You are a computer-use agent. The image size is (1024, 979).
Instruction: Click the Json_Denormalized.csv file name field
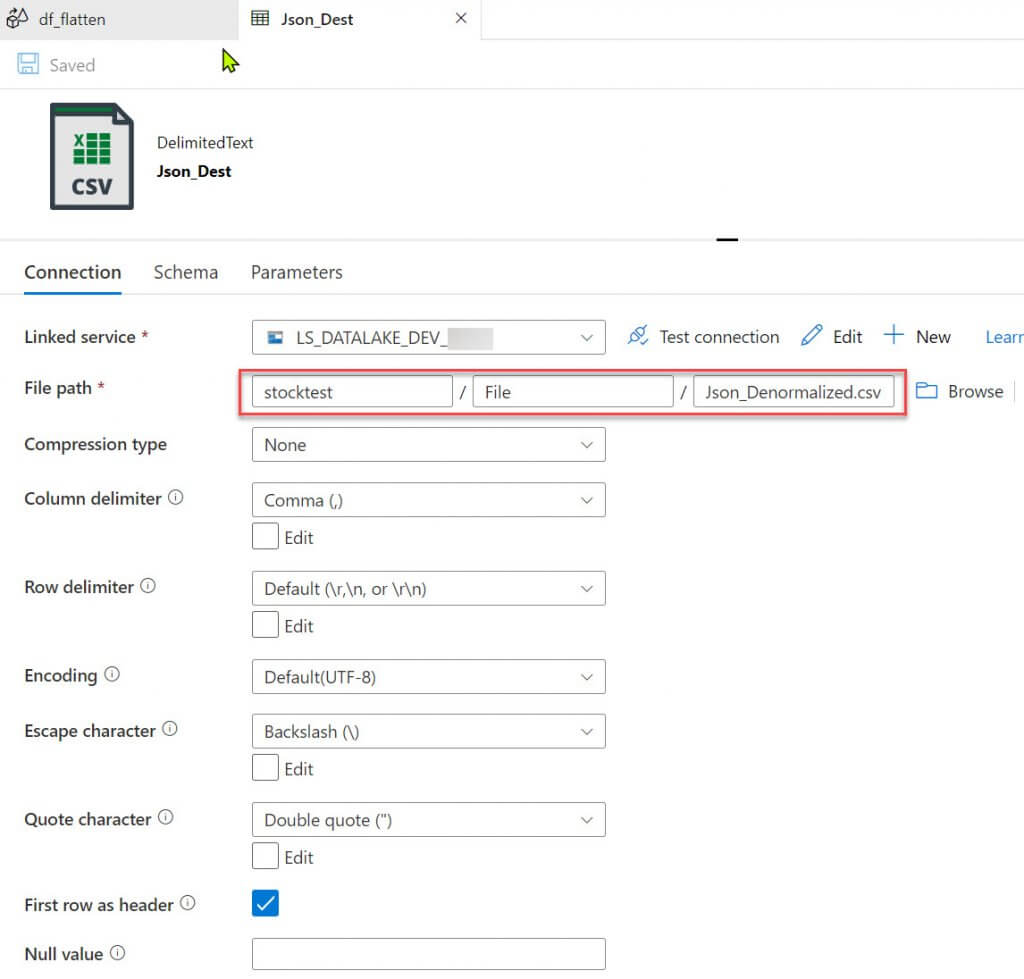pyautogui.click(x=793, y=392)
